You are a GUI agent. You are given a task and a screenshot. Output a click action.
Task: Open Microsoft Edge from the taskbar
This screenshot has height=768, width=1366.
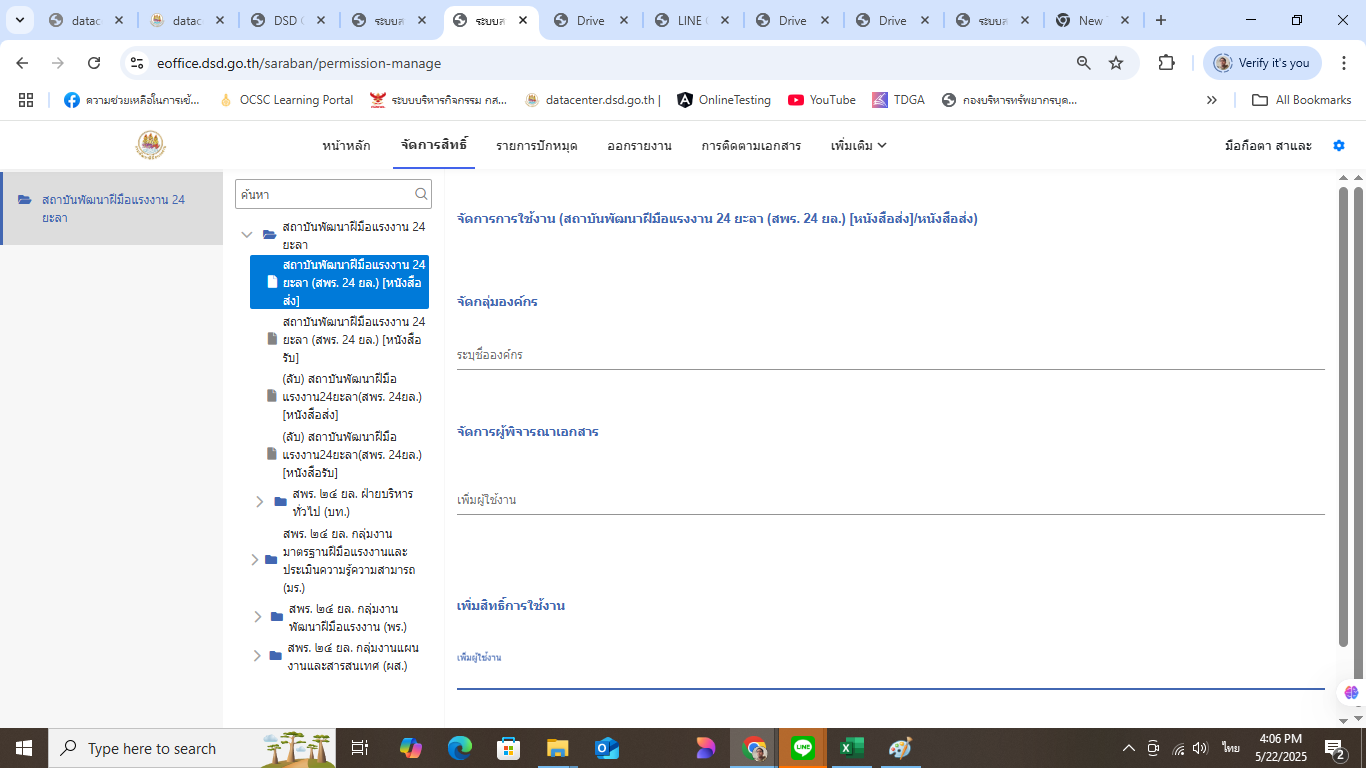(x=459, y=748)
